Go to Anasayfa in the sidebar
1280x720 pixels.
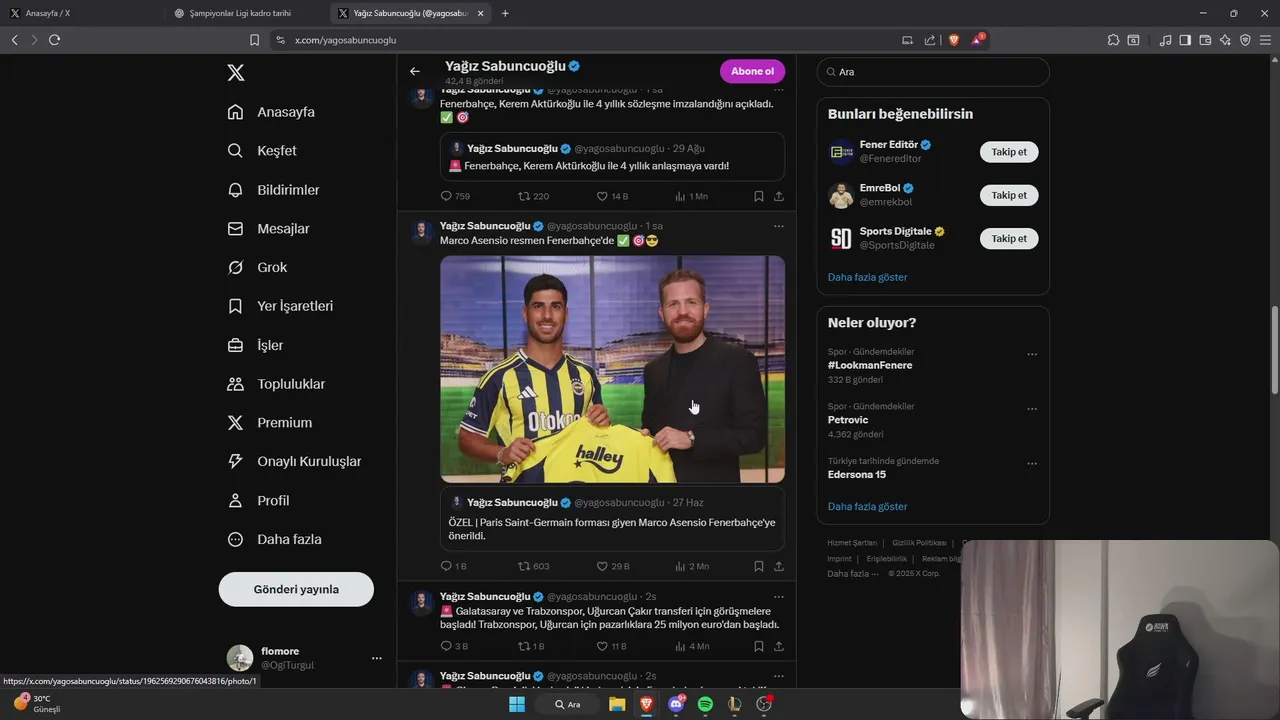click(271, 112)
